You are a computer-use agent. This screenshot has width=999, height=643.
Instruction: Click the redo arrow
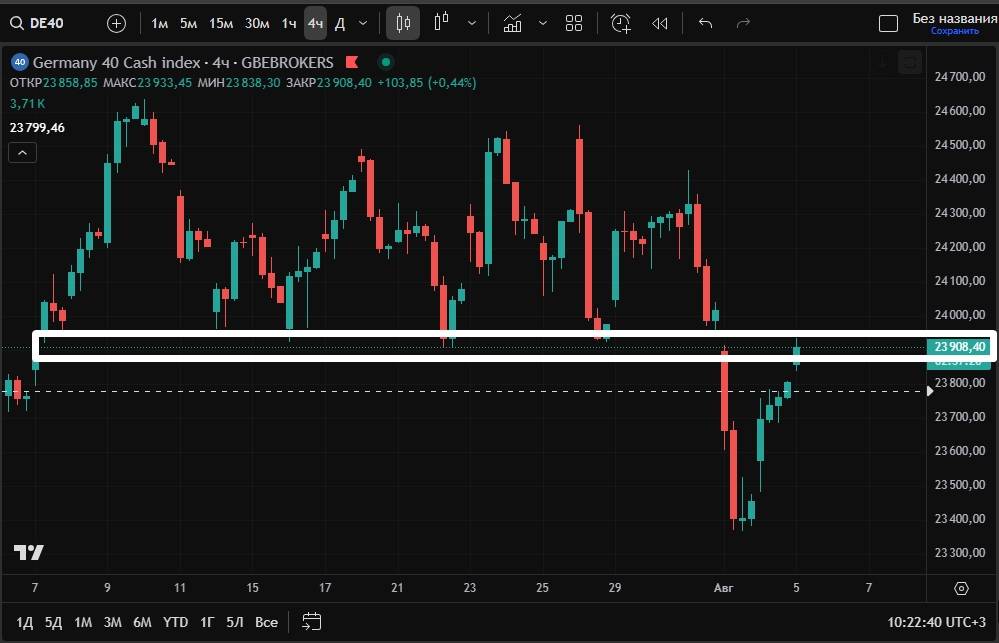pyautogui.click(x=743, y=23)
